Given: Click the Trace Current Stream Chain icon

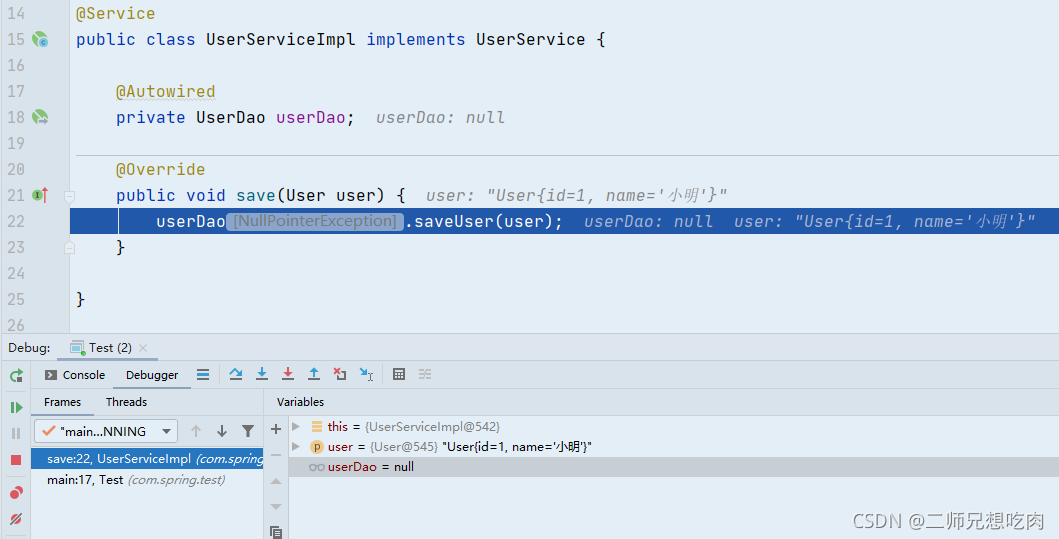Looking at the screenshot, I should pos(425,374).
